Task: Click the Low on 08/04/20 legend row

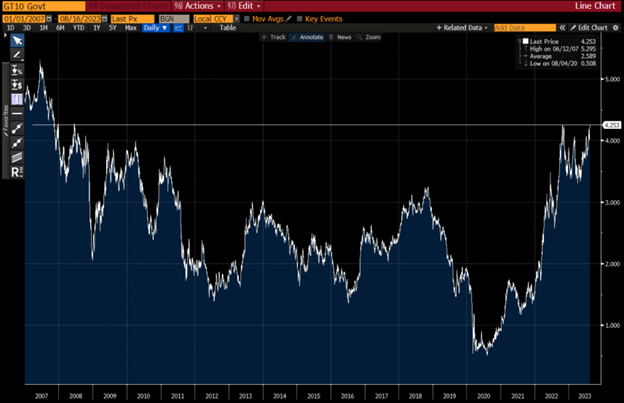Action: (559, 63)
